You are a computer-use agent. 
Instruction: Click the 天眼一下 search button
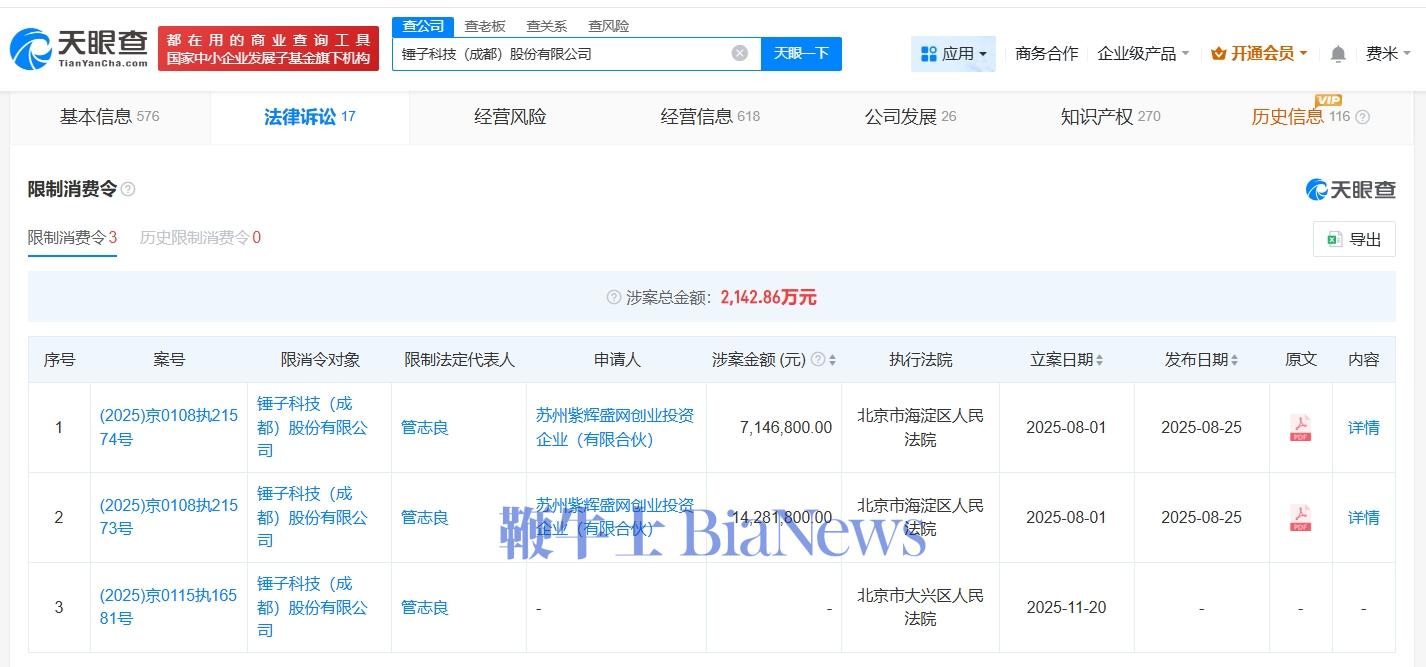[801, 54]
